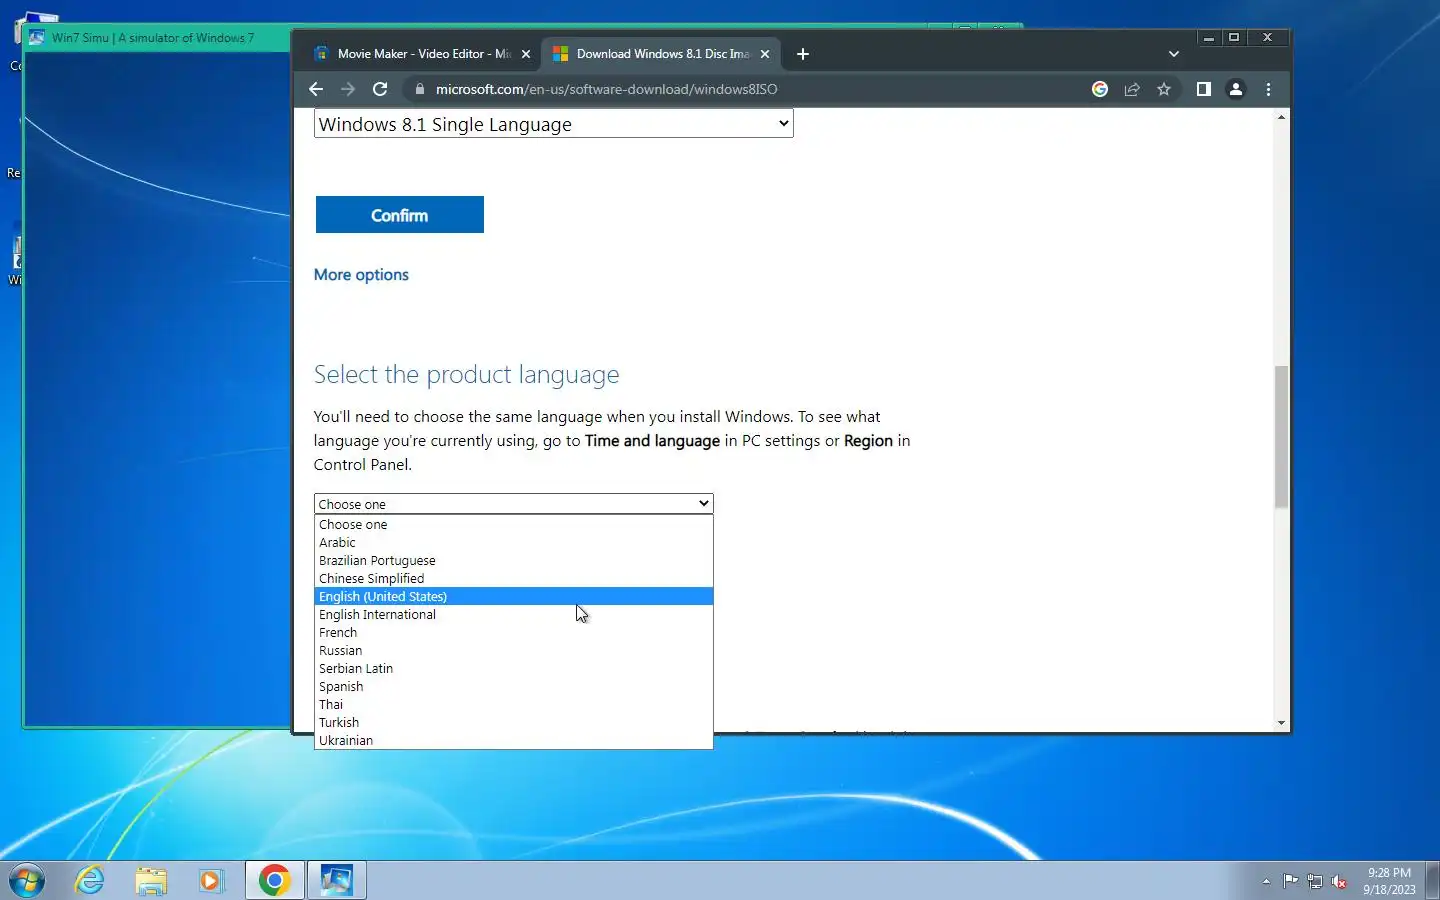Click the page vertical scrollbar thumb
Viewport: 1440px width, 900px height.
(x=1281, y=437)
